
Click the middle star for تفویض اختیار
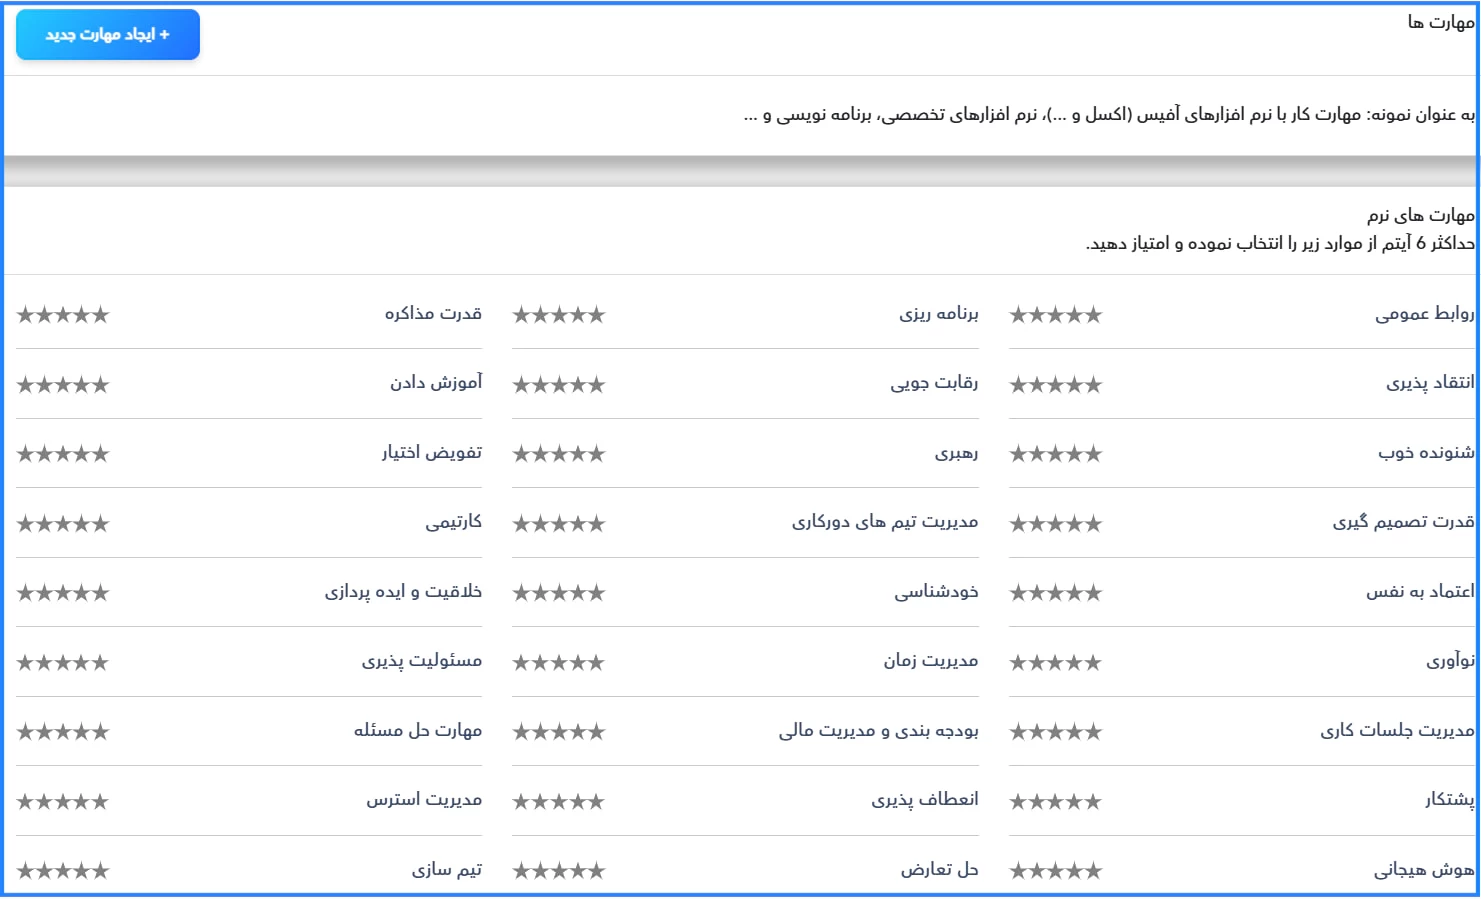[63, 454]
